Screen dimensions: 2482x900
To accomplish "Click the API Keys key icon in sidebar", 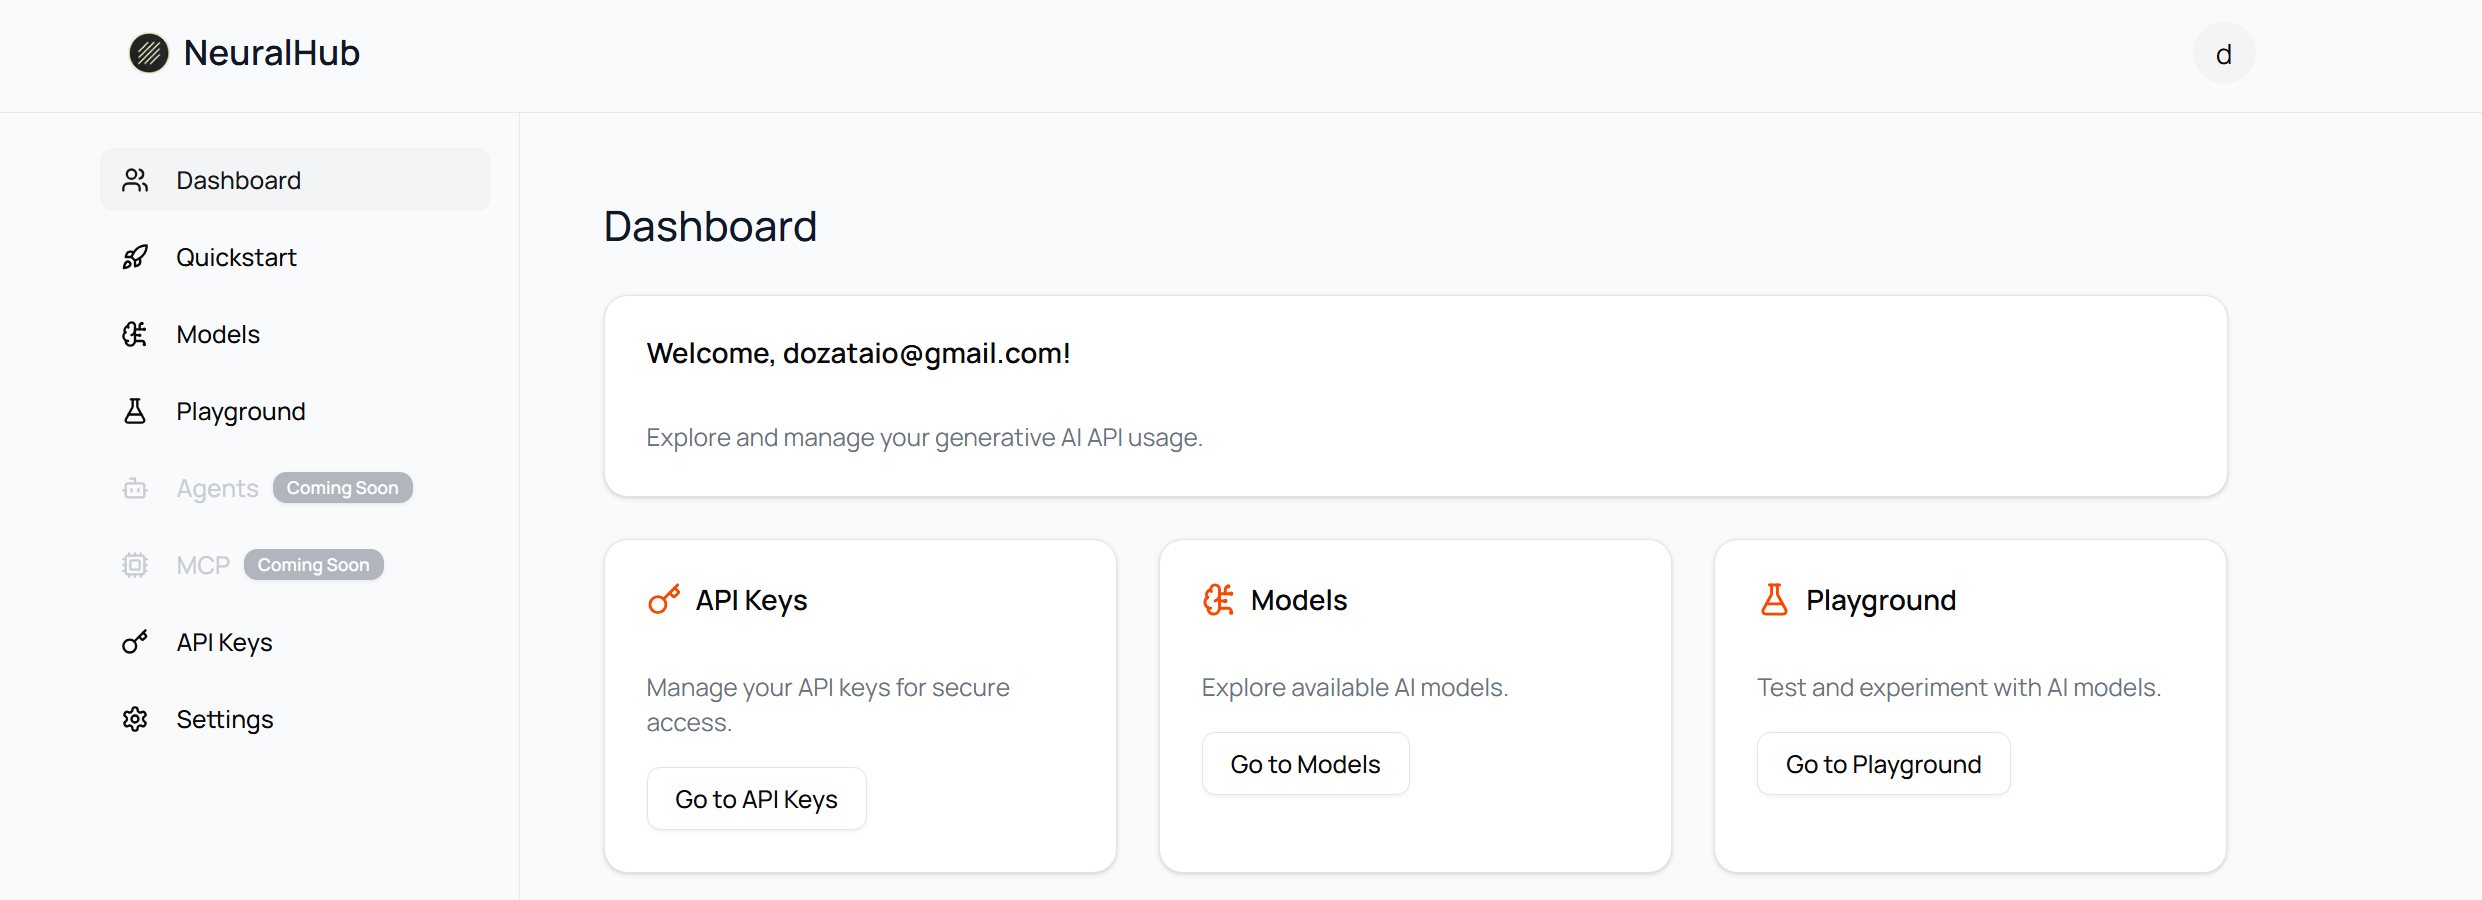I will pos(135,642).
